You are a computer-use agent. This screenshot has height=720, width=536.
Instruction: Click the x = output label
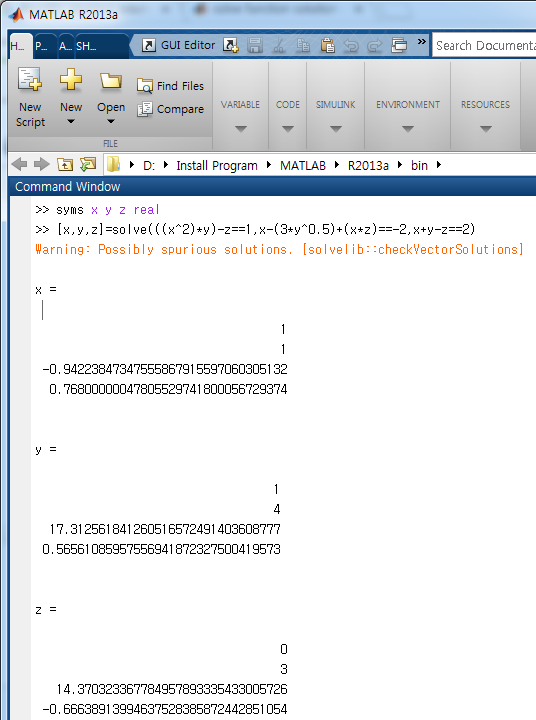click(x=46, y=290)
